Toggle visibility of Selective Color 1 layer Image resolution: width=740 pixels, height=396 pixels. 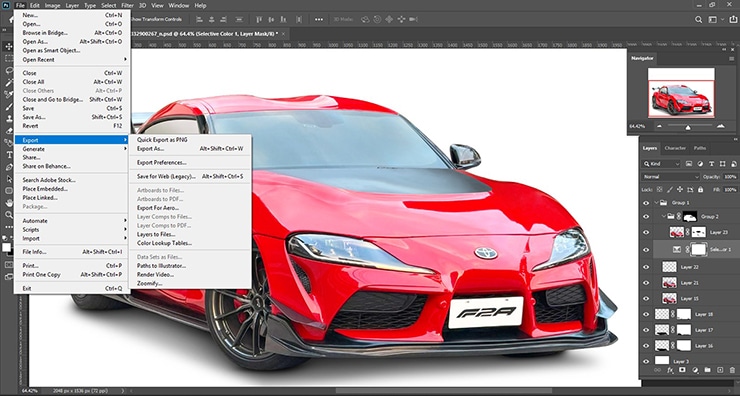(646, 249)
